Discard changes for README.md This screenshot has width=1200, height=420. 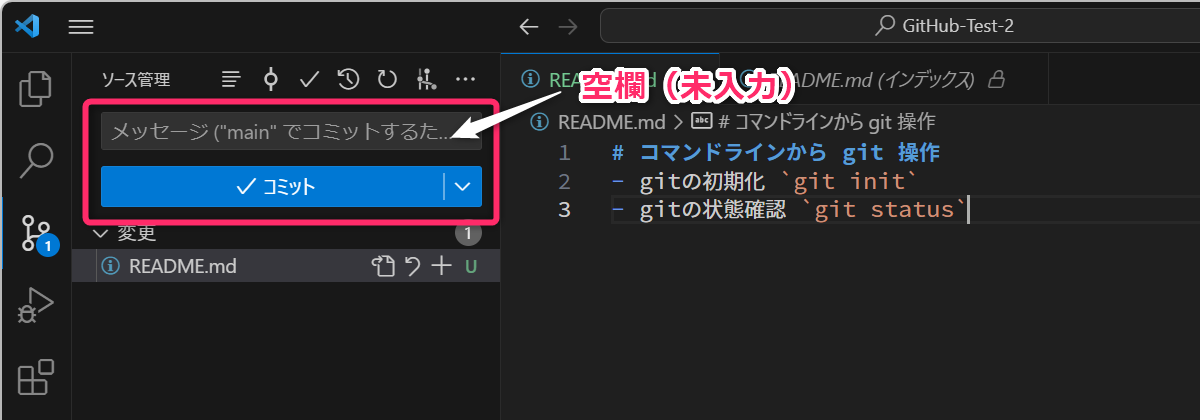(412, 266)
